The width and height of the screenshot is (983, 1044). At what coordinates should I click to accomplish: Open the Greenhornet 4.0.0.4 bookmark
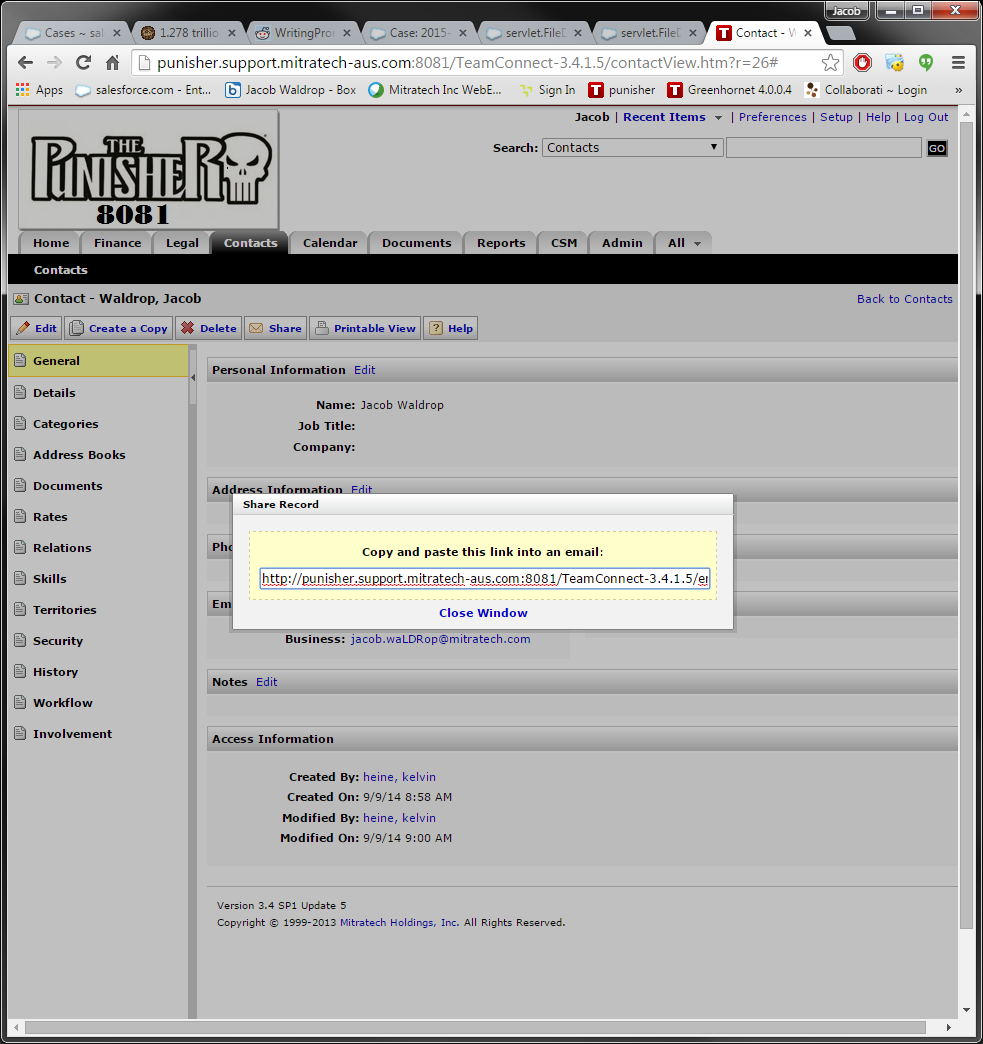730,90
